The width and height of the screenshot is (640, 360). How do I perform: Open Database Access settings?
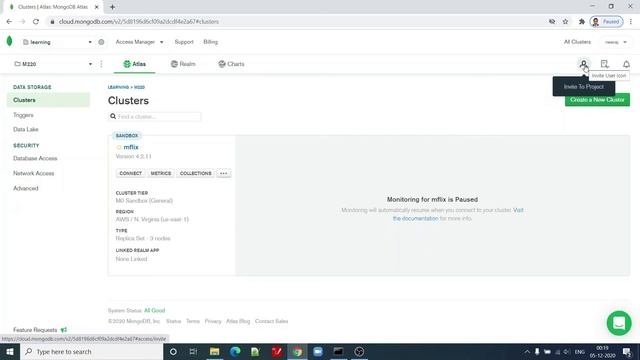coord(35,158)
